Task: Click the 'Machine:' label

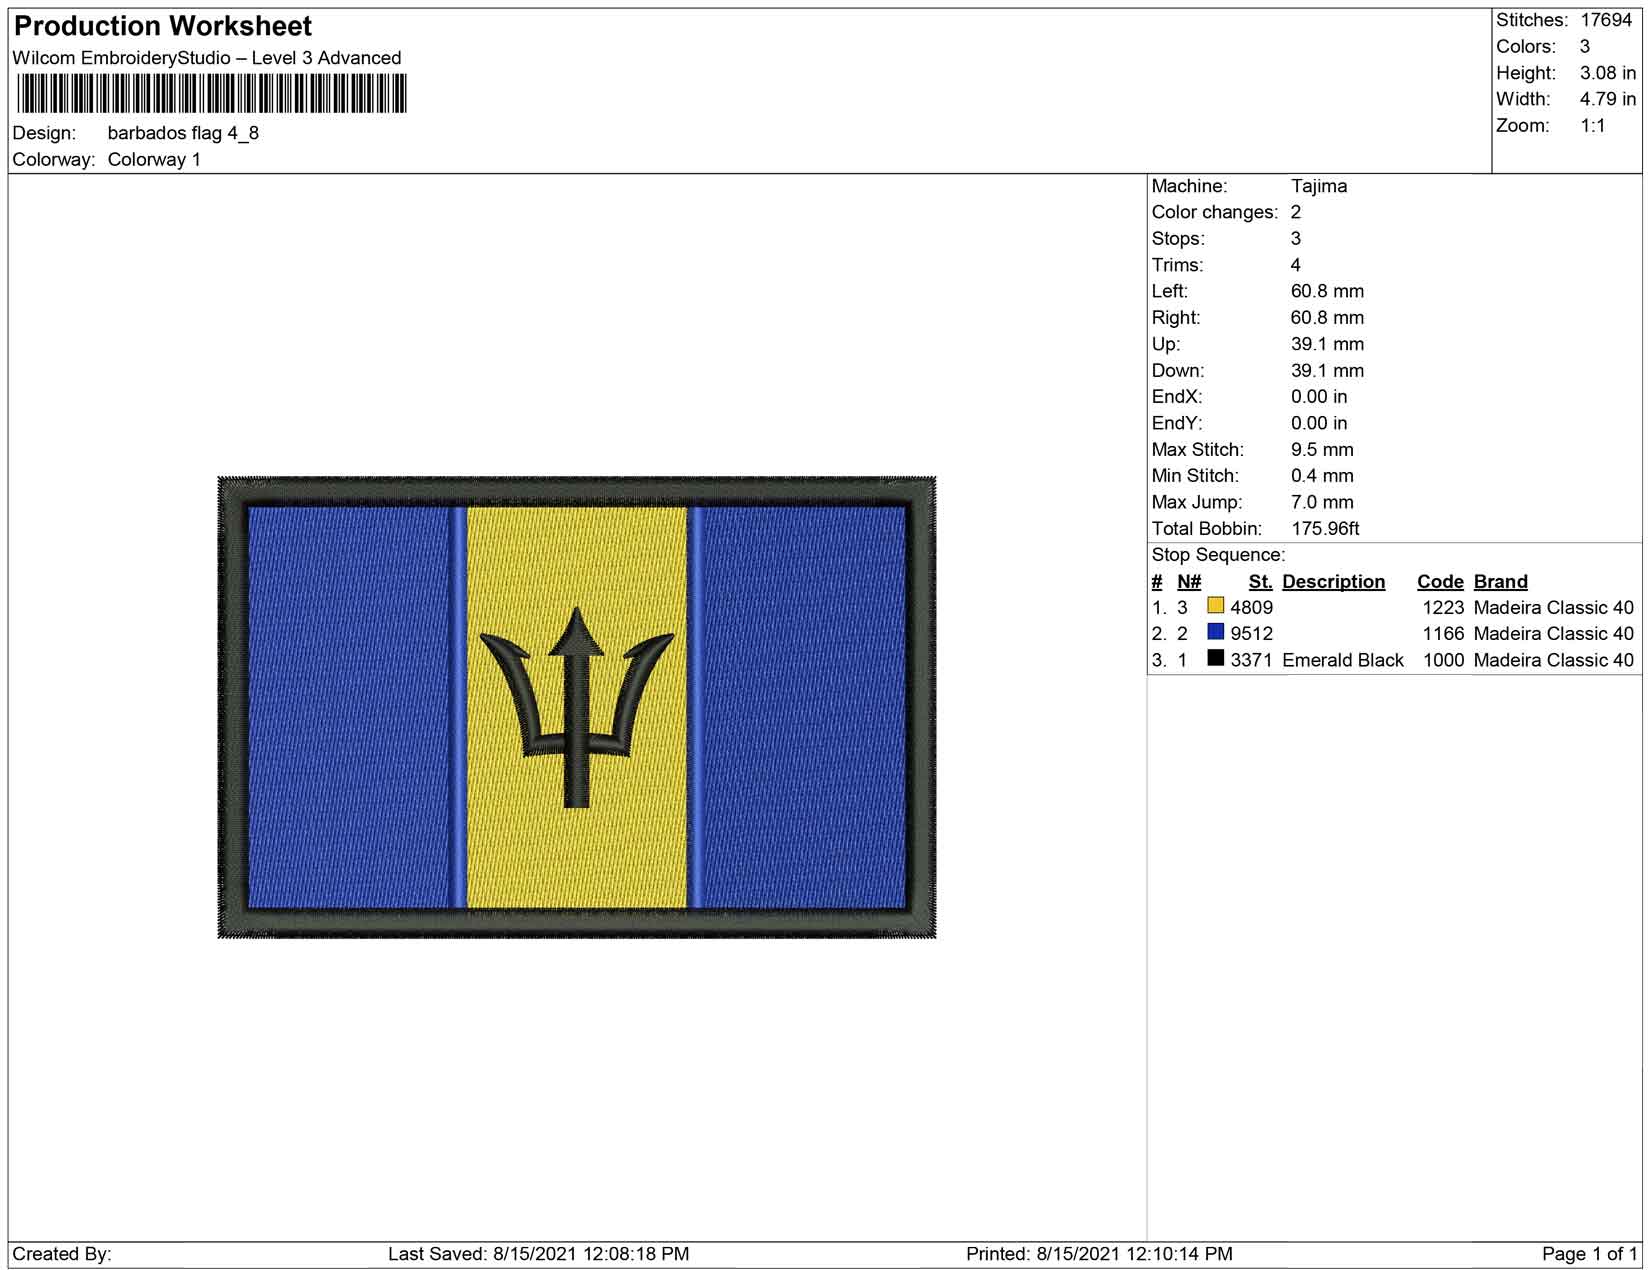Action: pyautogui.click(x=1189, y=186)
